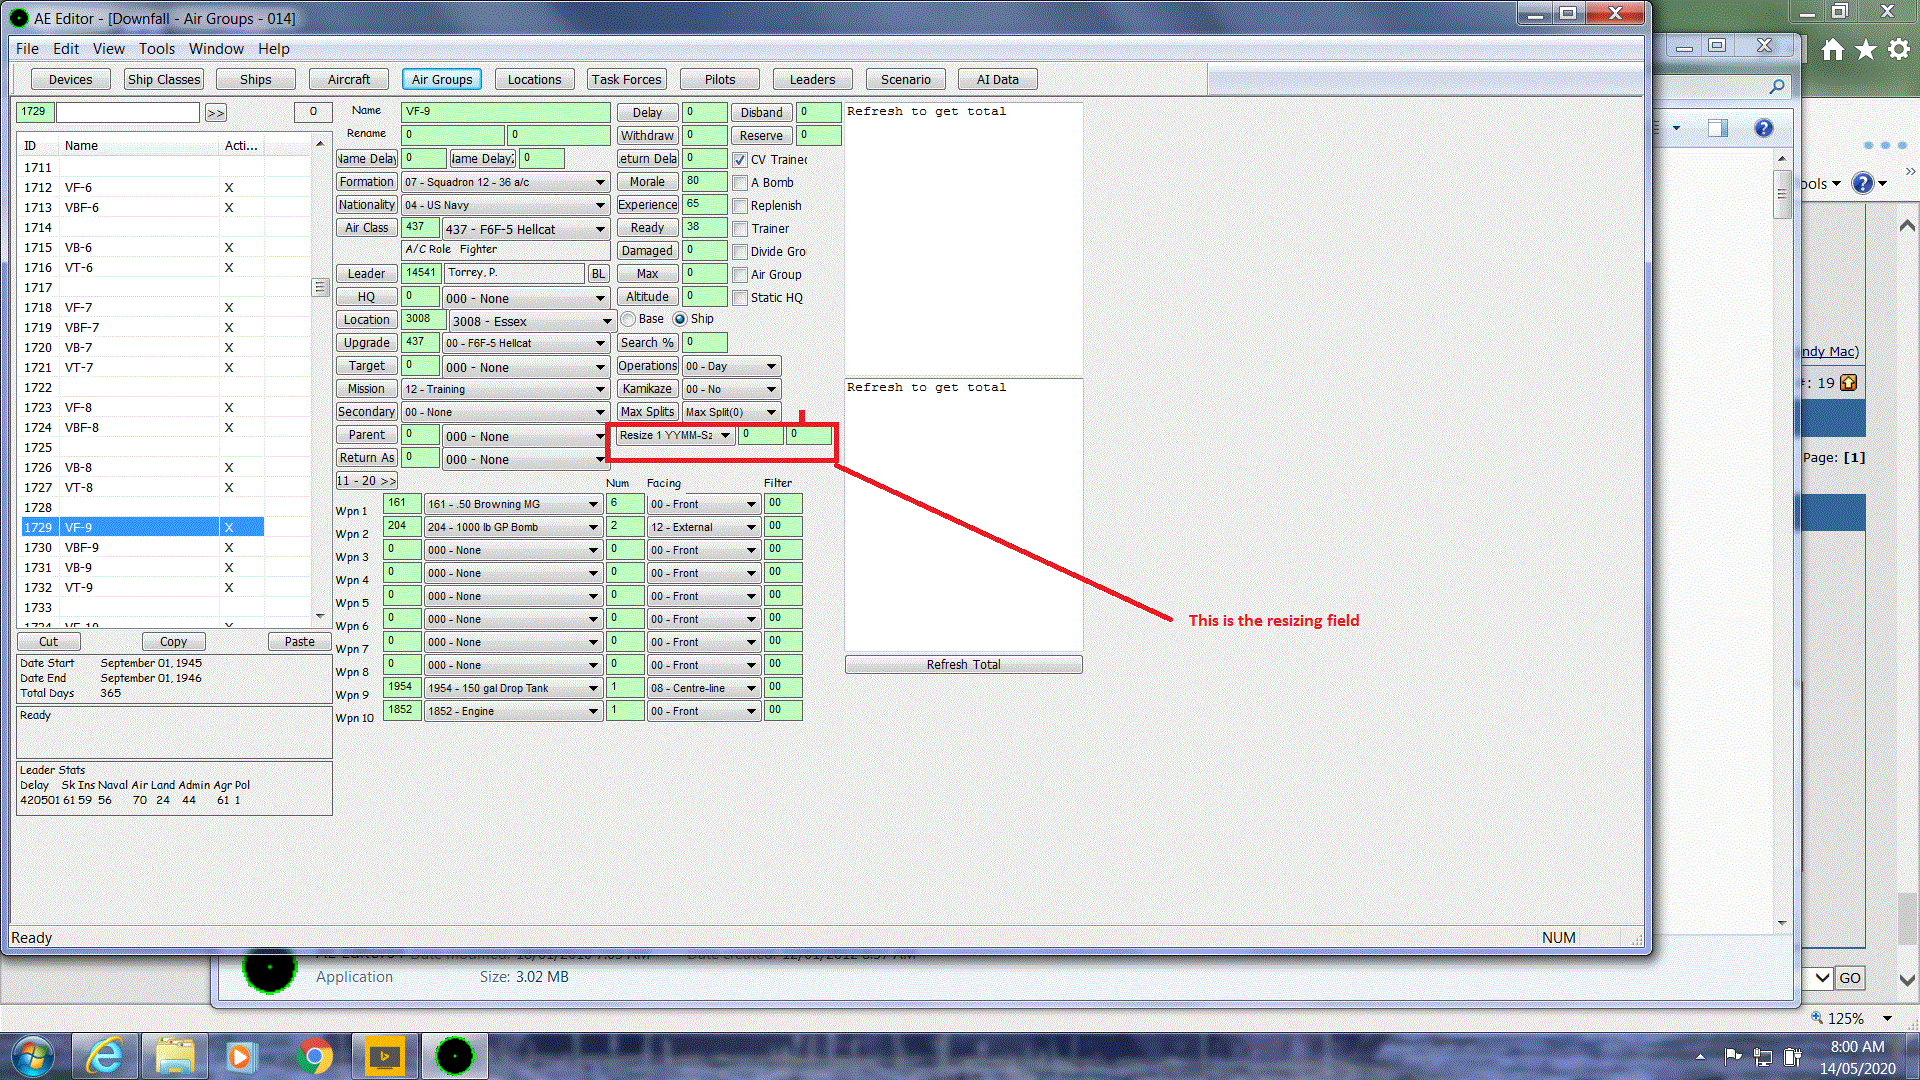Viewport: 1920px width, 1080px height.
Task: Select the Base radio button
Action: [628, 319]
